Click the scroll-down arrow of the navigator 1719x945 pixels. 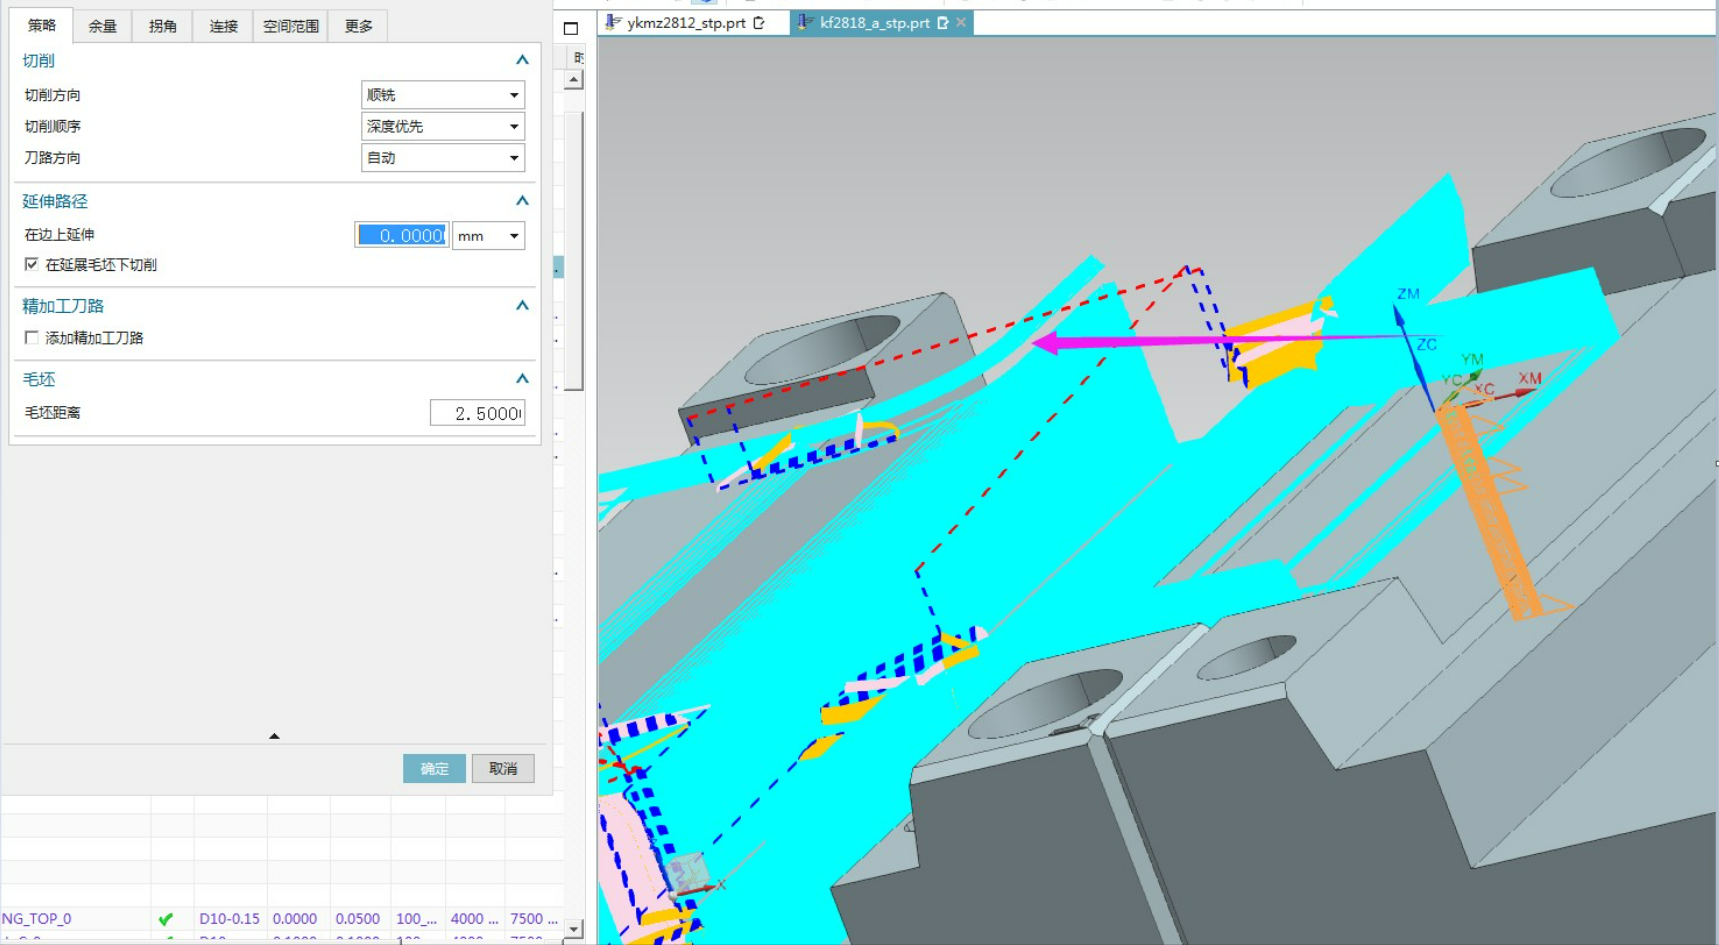[573, 929]
